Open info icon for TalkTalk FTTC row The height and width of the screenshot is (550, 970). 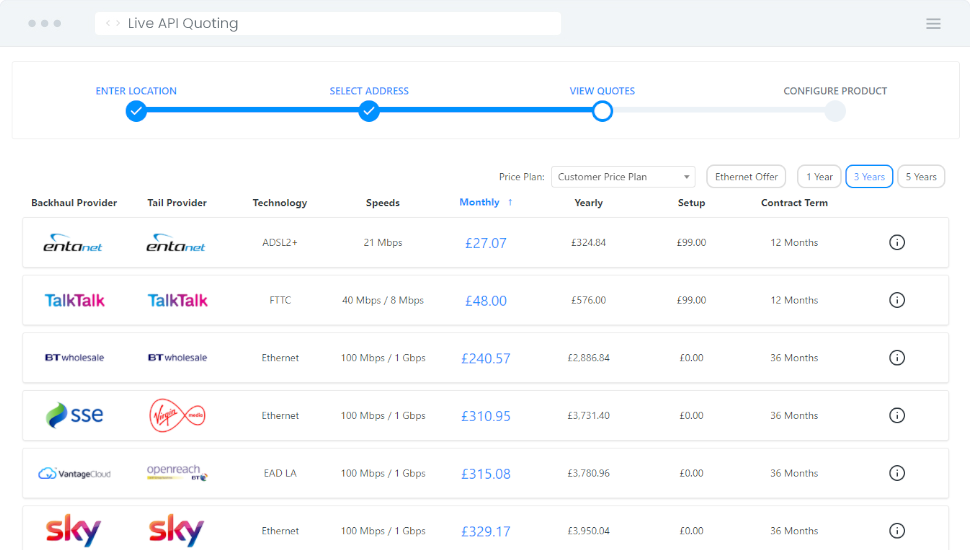(x=896, y=300)
